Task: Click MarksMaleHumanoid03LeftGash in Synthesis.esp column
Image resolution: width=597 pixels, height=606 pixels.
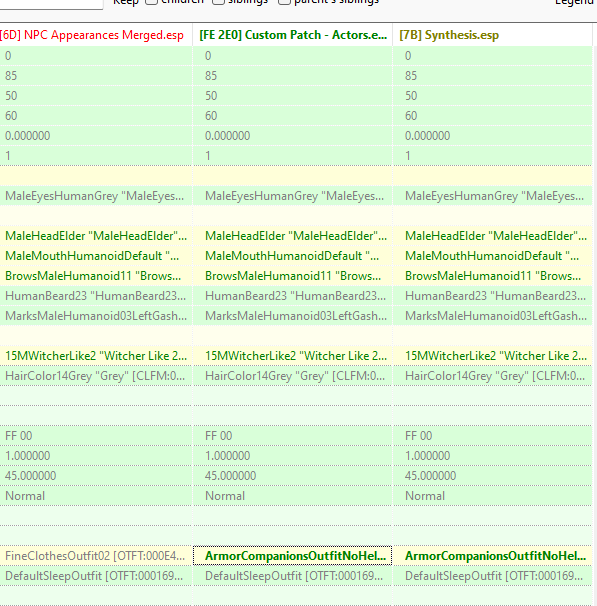Action: tap(492, 316)
